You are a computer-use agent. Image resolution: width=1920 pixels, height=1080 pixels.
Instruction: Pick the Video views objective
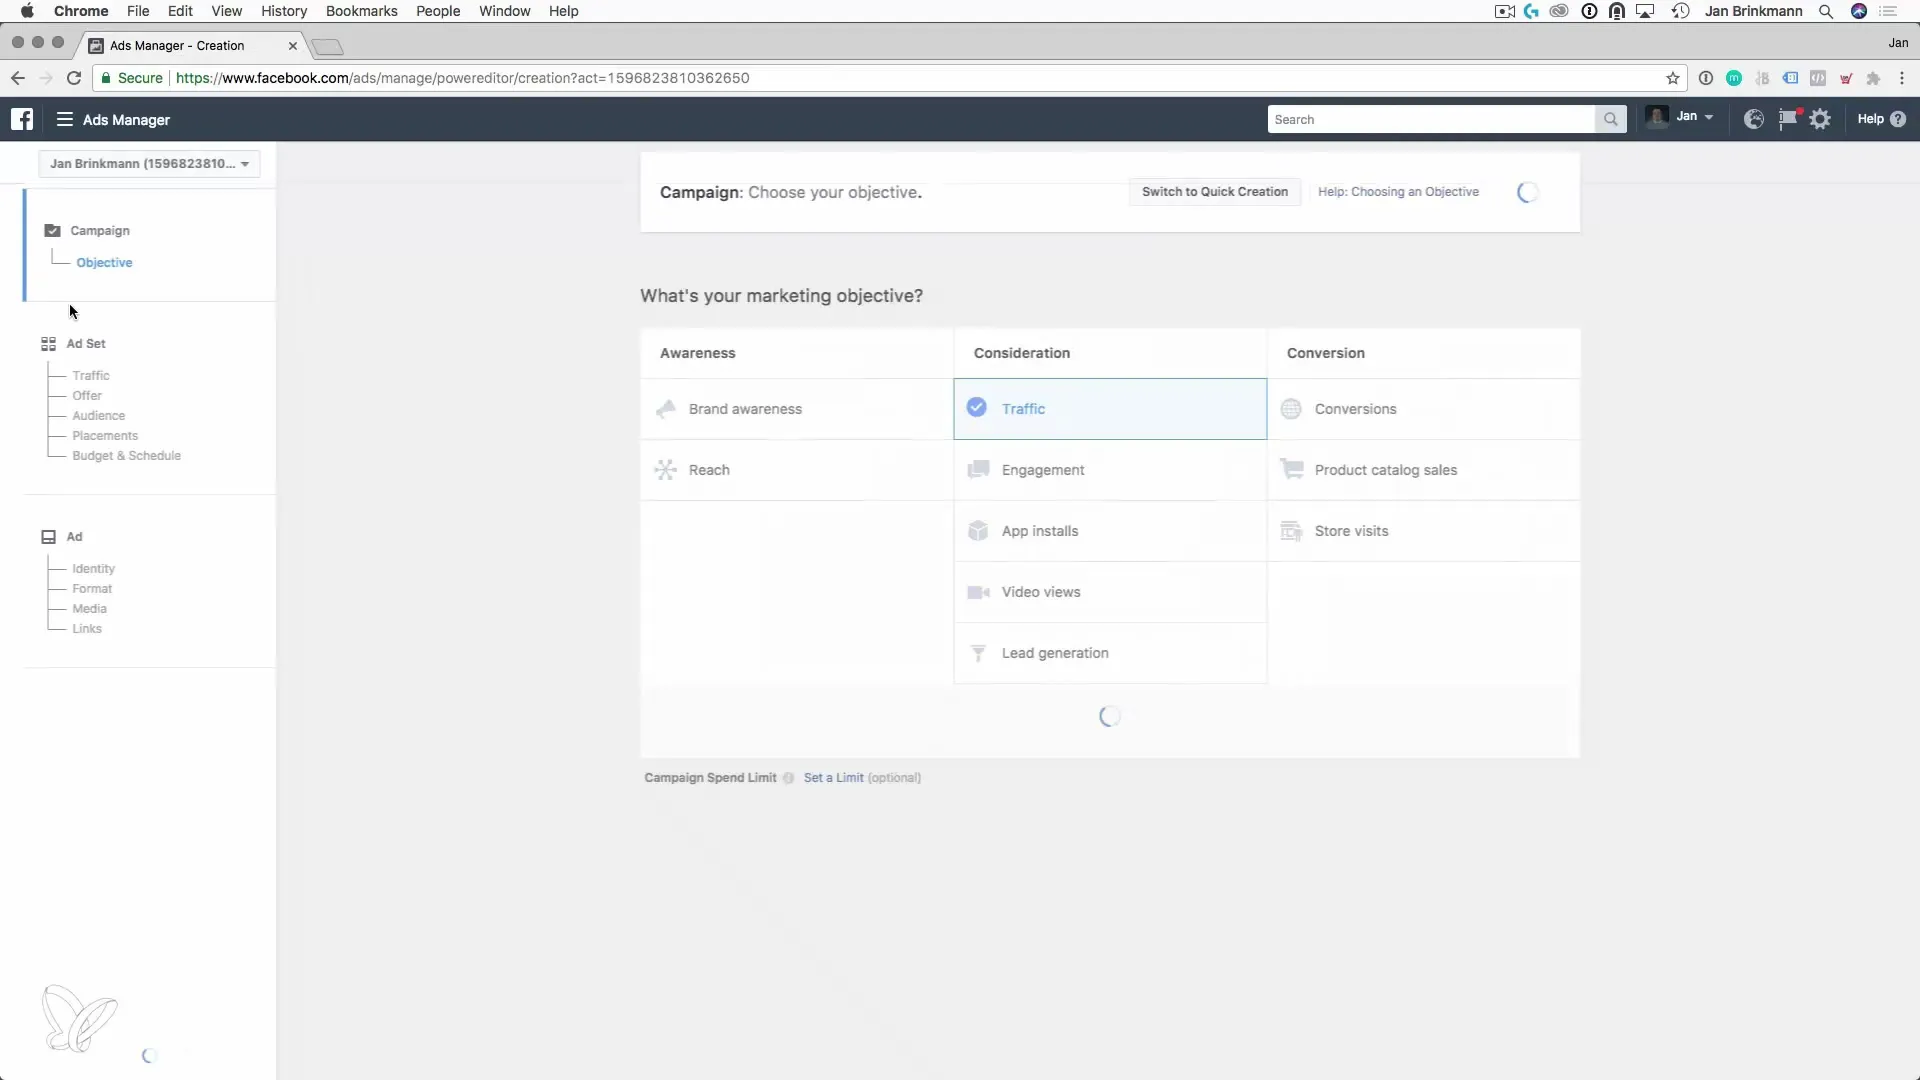[x=1110, y=592]
